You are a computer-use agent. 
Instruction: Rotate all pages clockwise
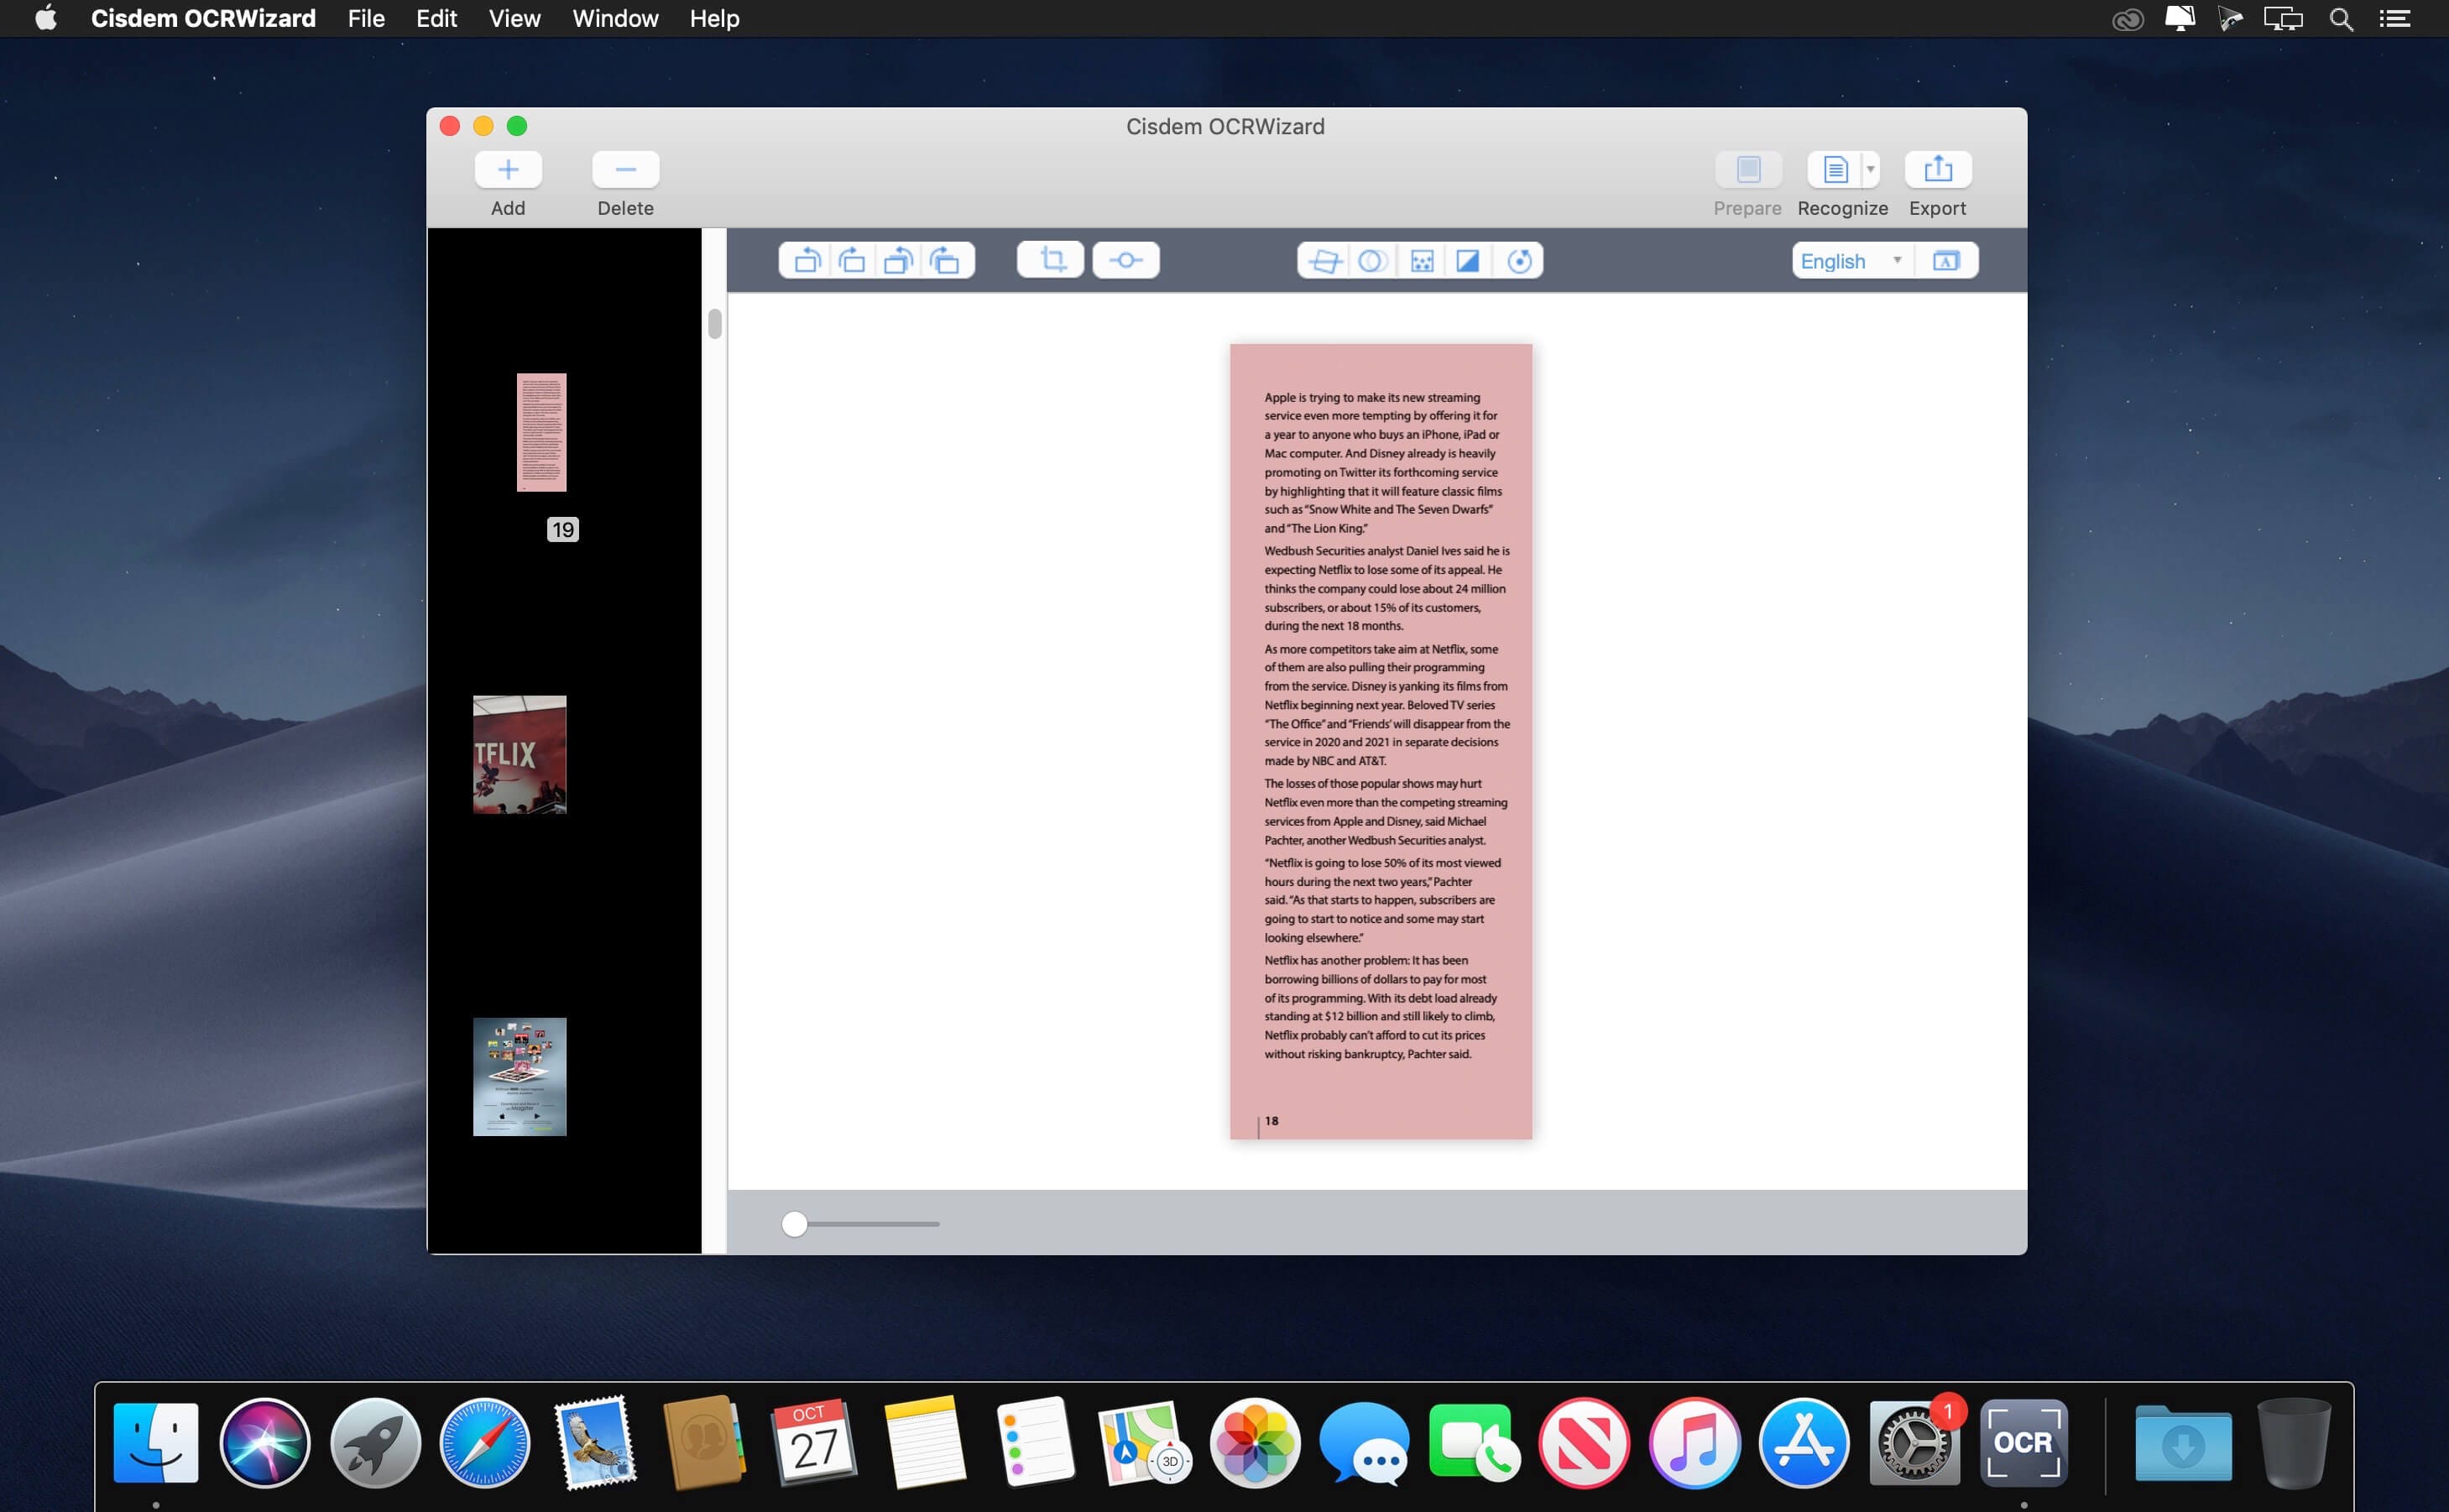point(945,260)
